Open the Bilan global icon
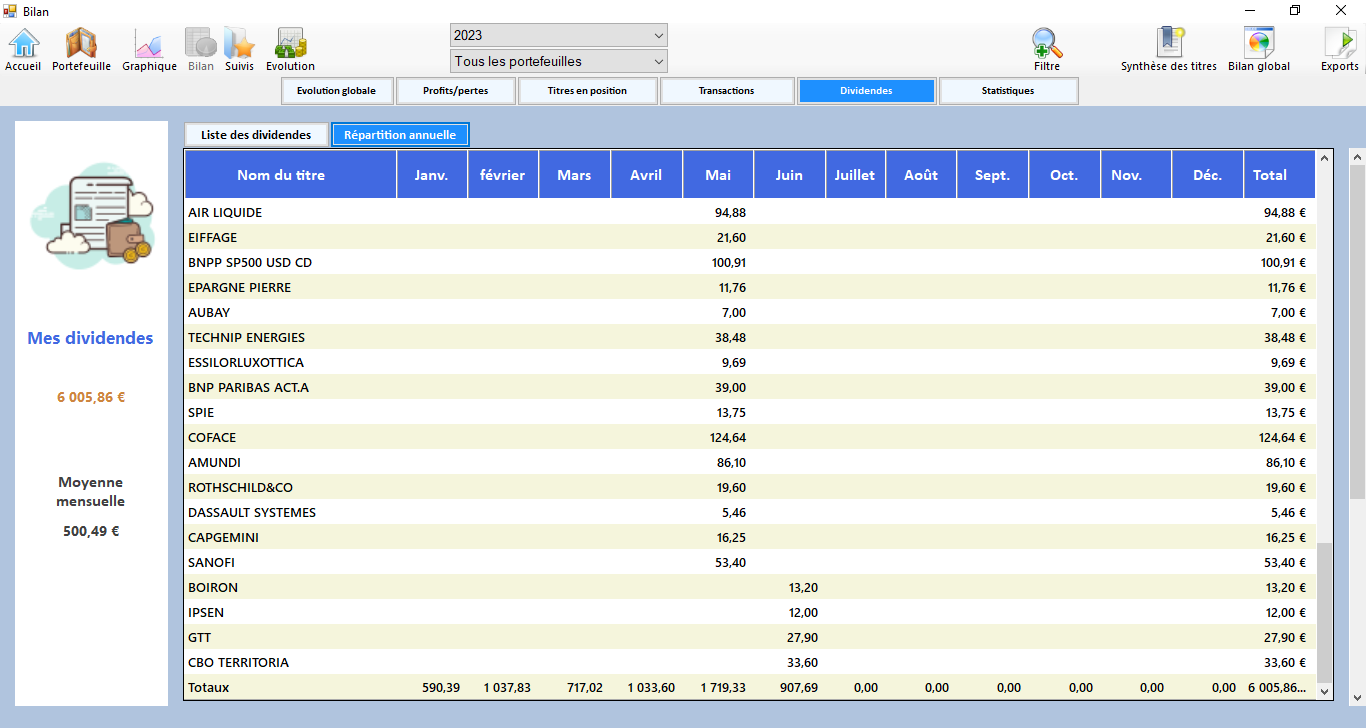 pos(1259,49)
